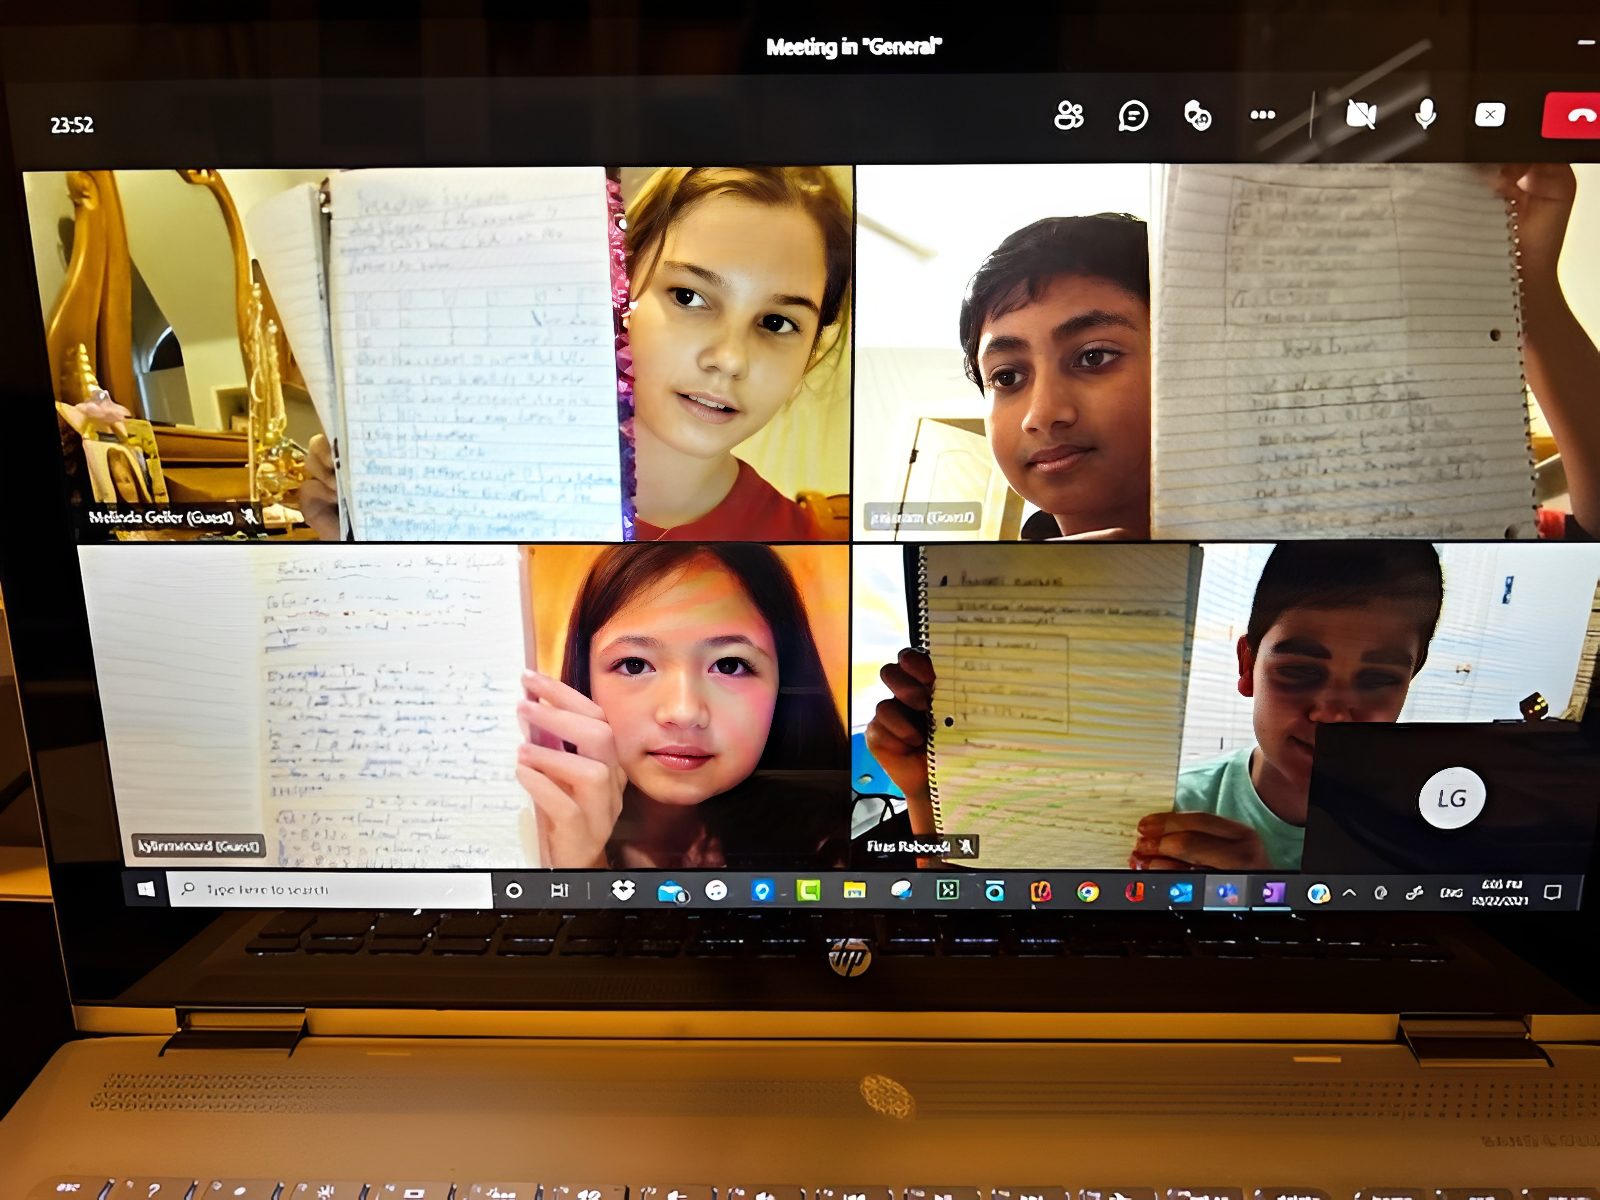Open More actions ellipsis menu
This screenshot has width=1600, height=1200.
(1263, 115)
